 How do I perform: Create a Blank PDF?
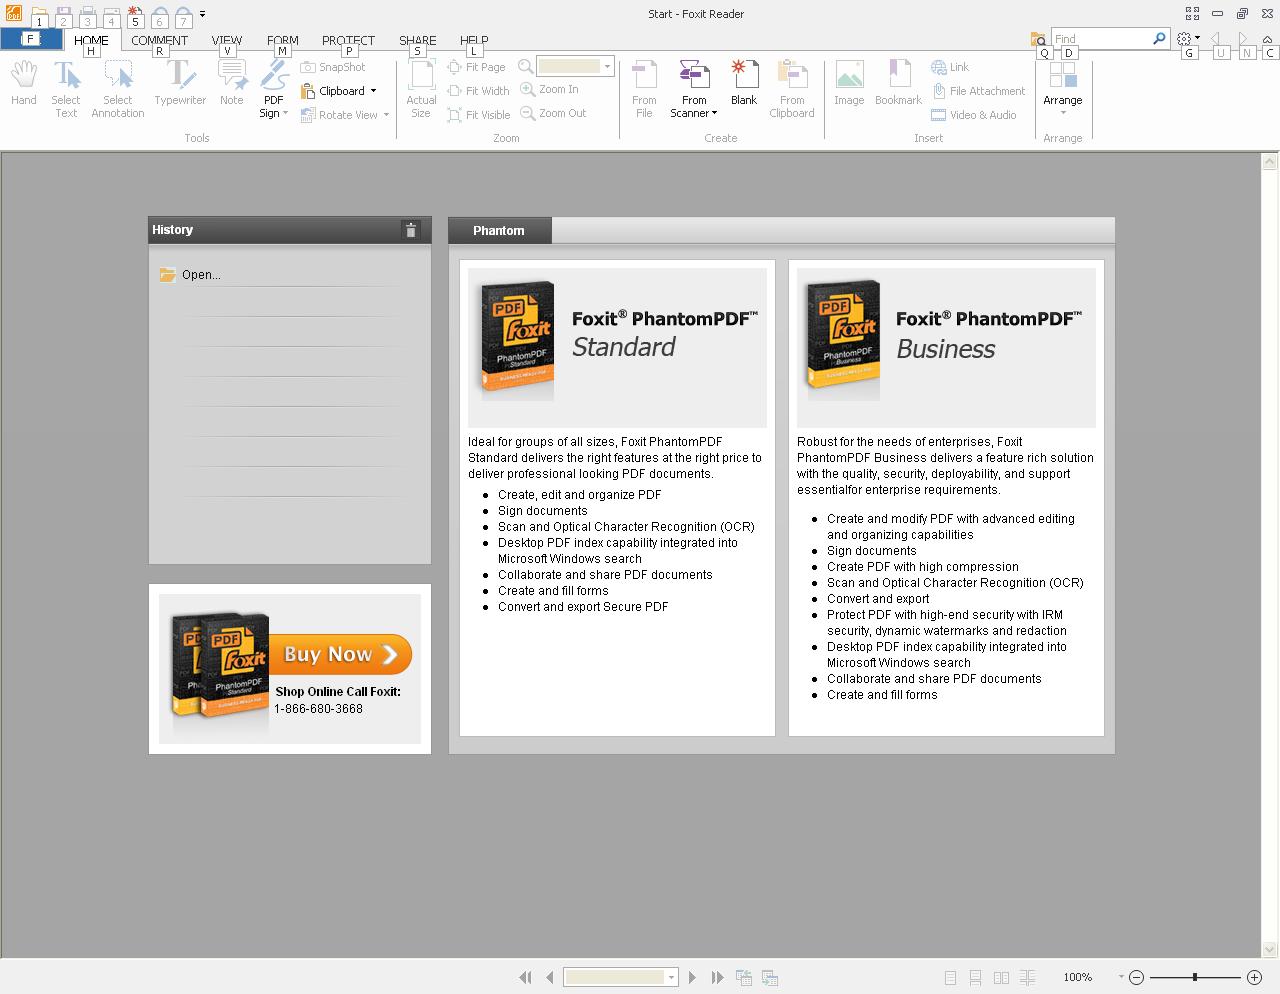[744, 83]
